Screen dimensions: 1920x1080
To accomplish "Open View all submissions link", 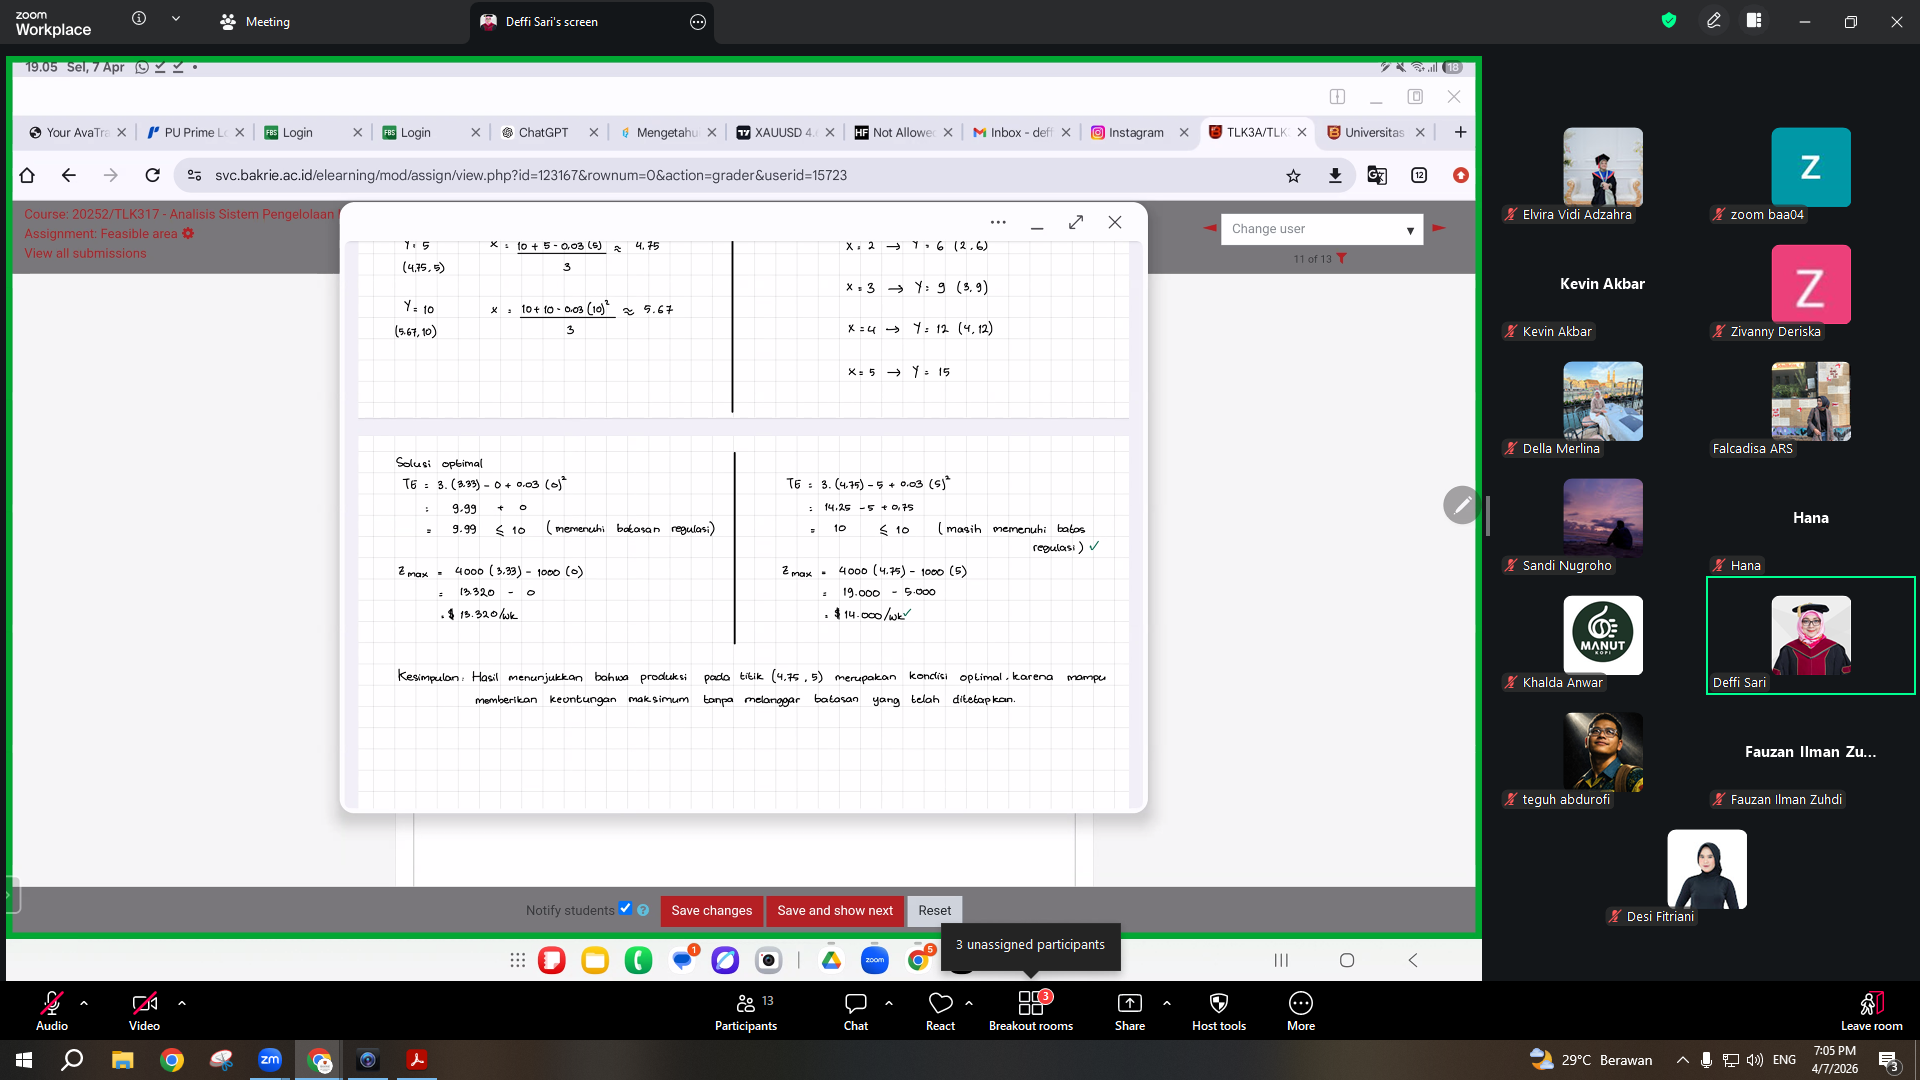I will coord(85,253).
